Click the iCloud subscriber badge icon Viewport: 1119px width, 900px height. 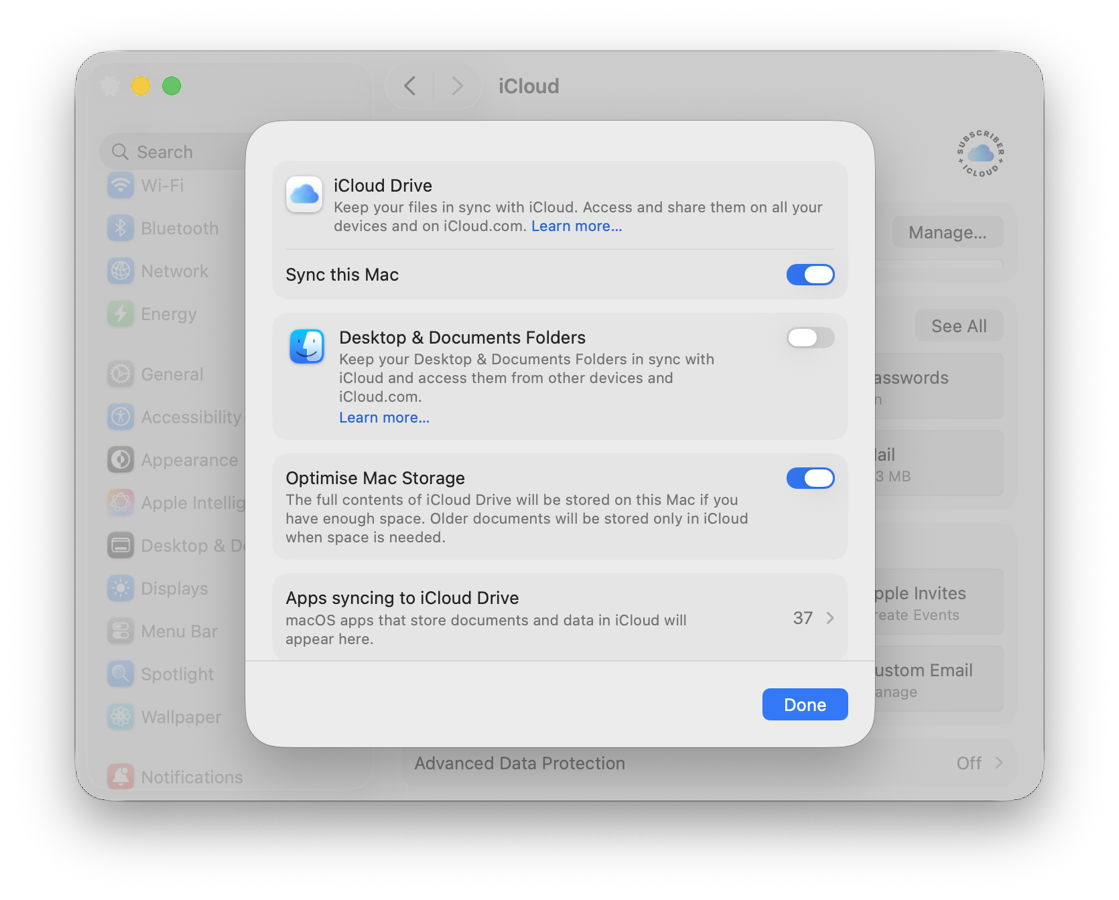coord(980,153)
